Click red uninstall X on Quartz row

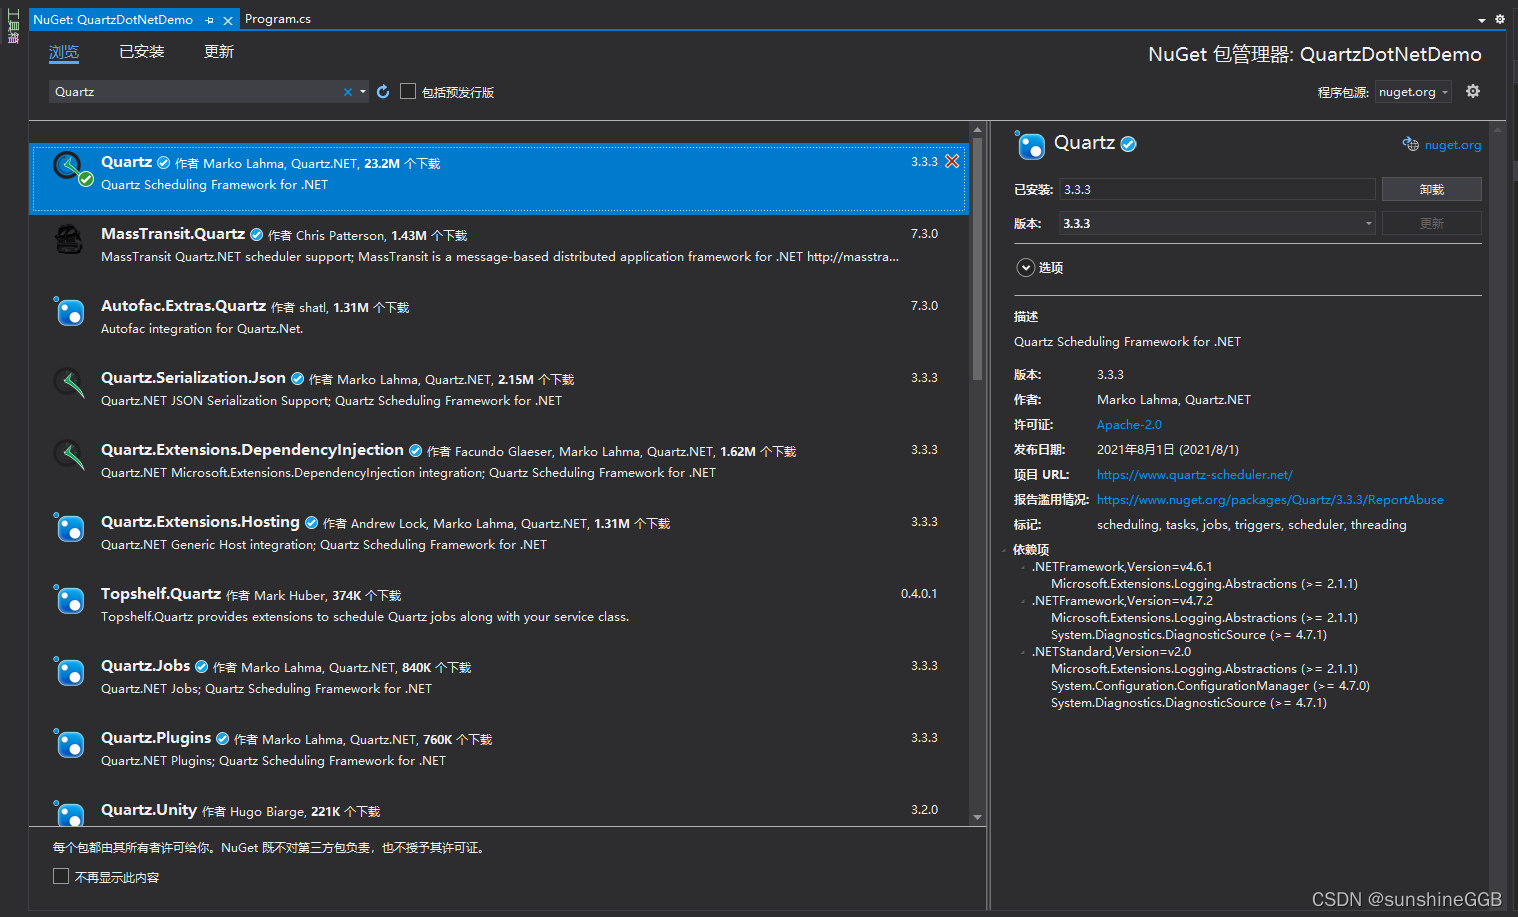[952, 161]
